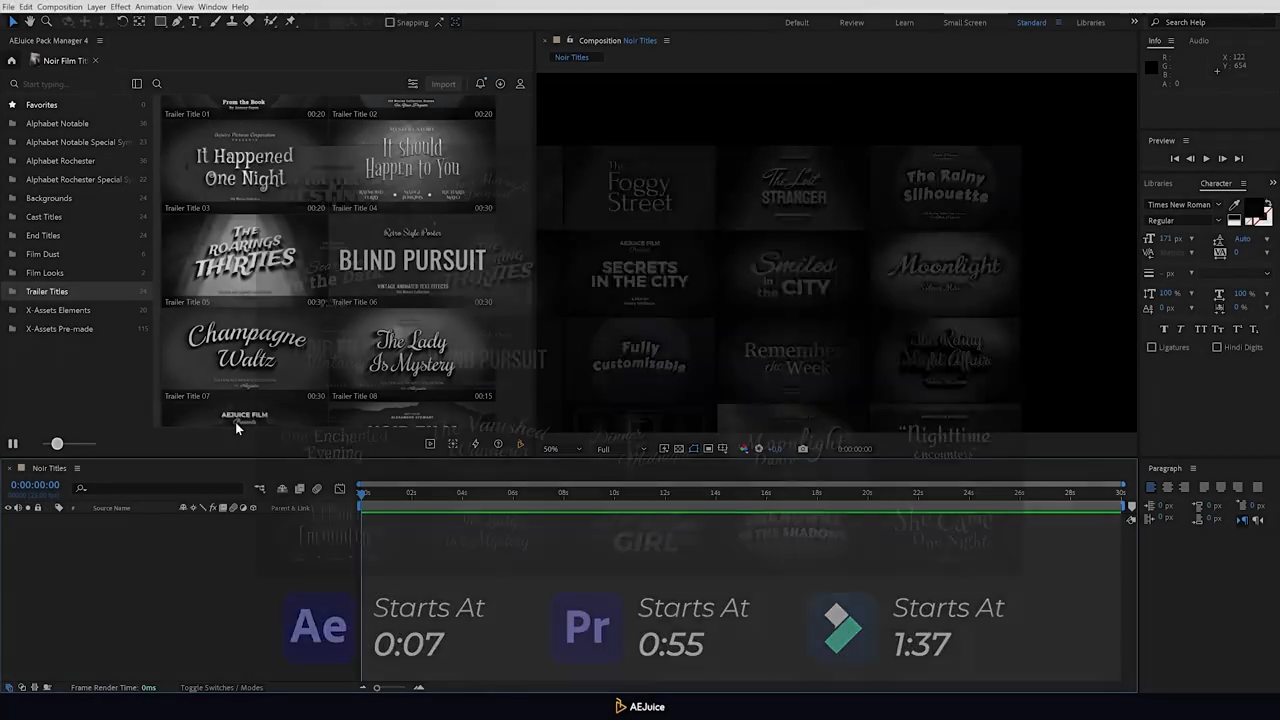Open the Window menu
Screen dimensions: 1280x720
tap(212, 7)
